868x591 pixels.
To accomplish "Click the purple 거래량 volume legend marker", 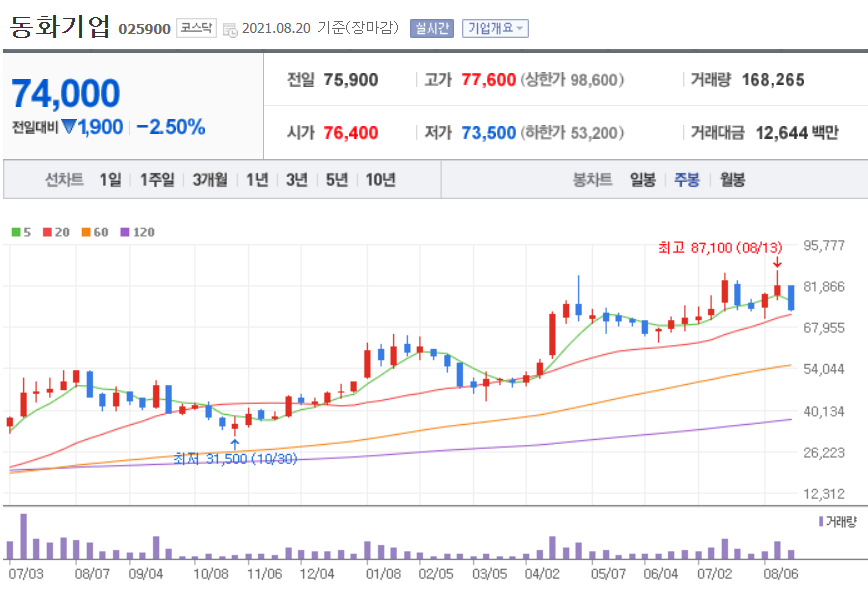I will [821, 521].
